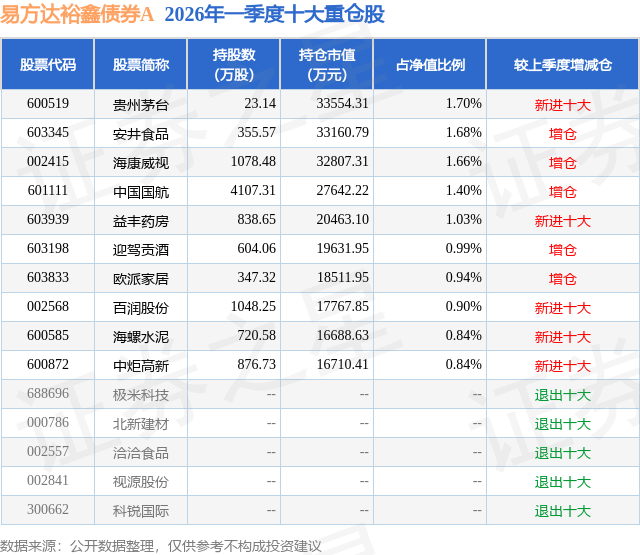Click the 占净值比例 column header
This screenshot has width=640, height=555.
tap(430, 64)
